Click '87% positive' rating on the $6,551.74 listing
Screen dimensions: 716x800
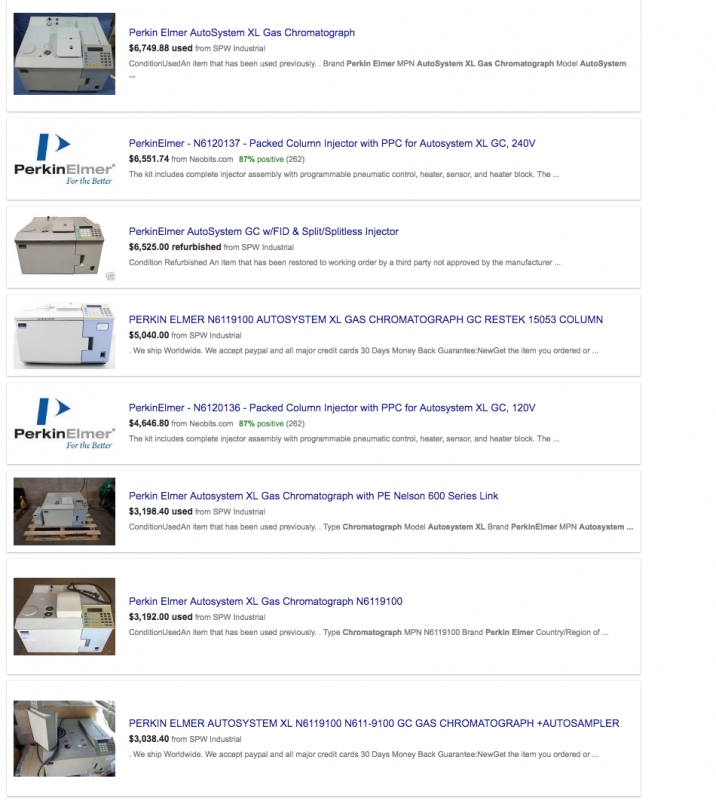click(x=261, y=159)
